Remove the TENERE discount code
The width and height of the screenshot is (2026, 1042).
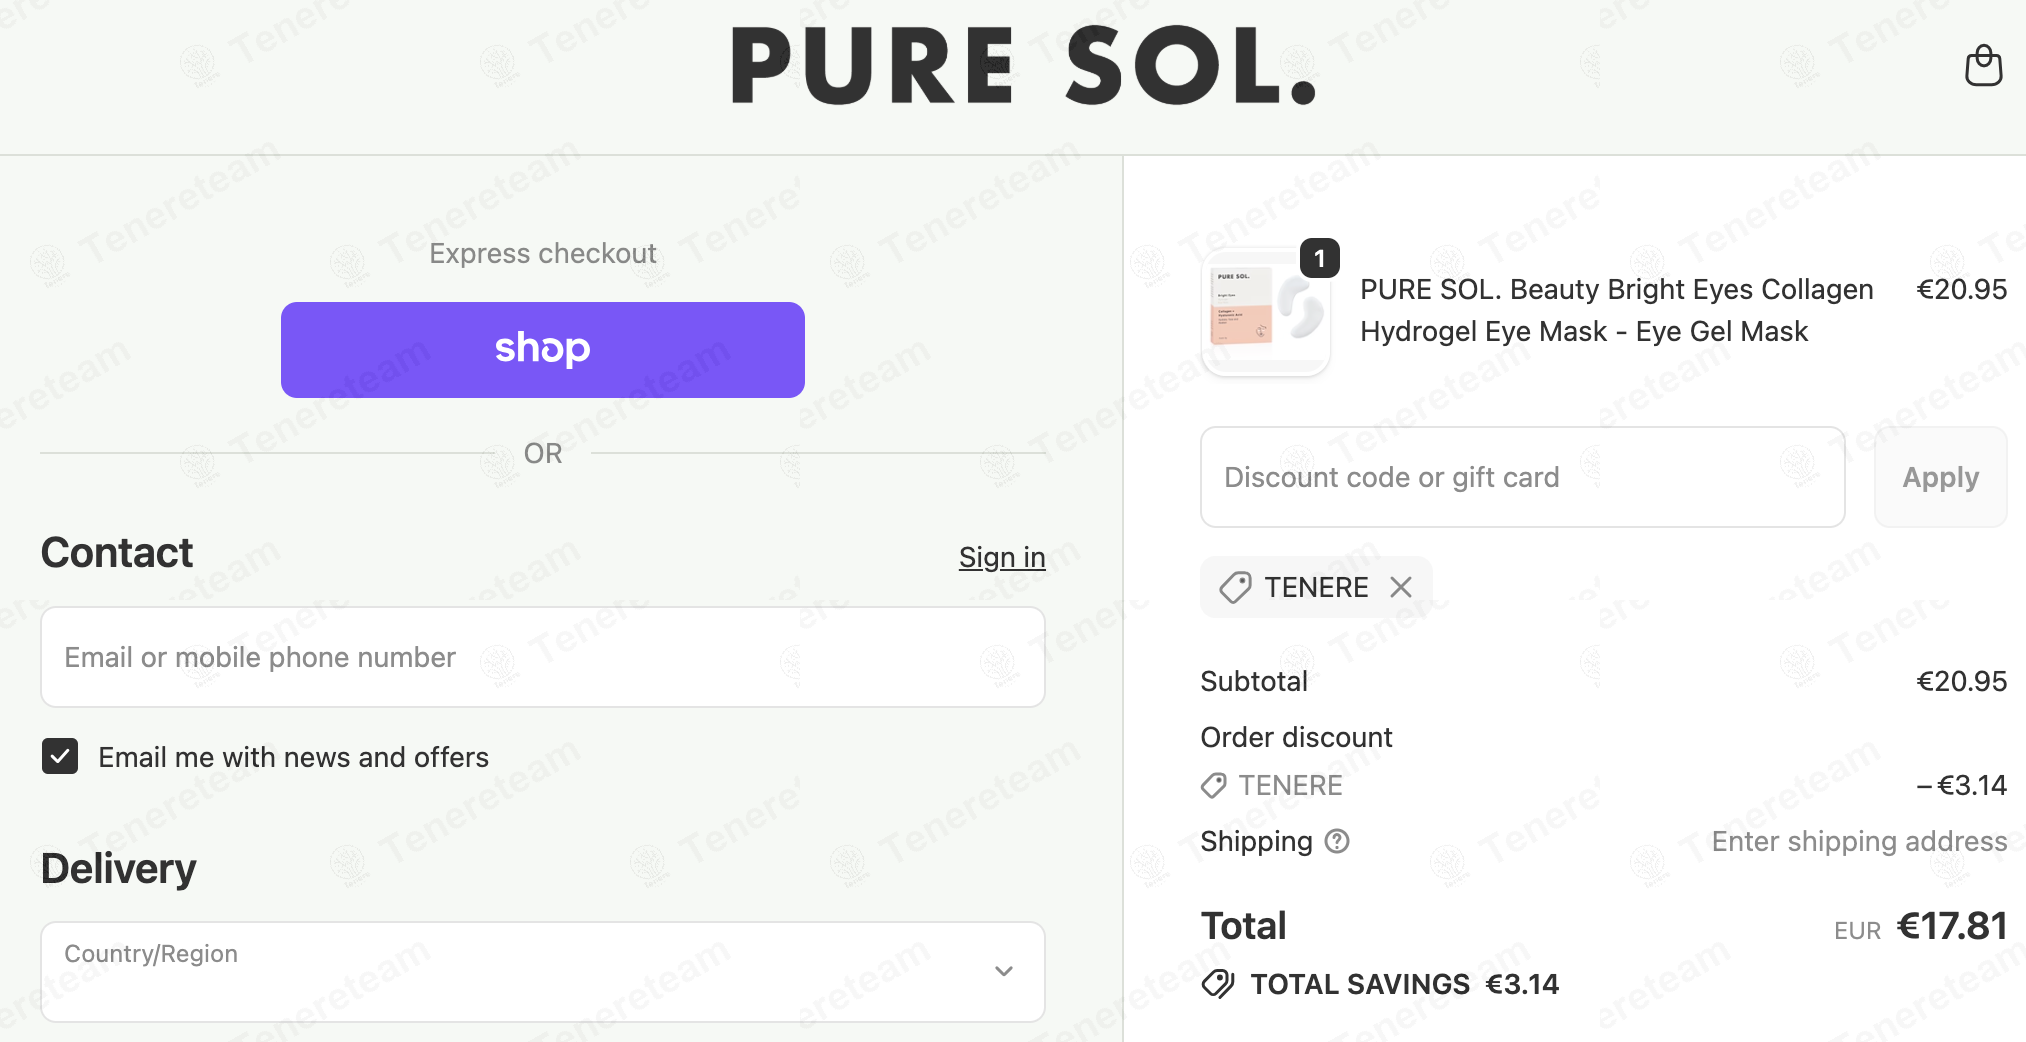pyautogui.click(x=1401, y=587)
